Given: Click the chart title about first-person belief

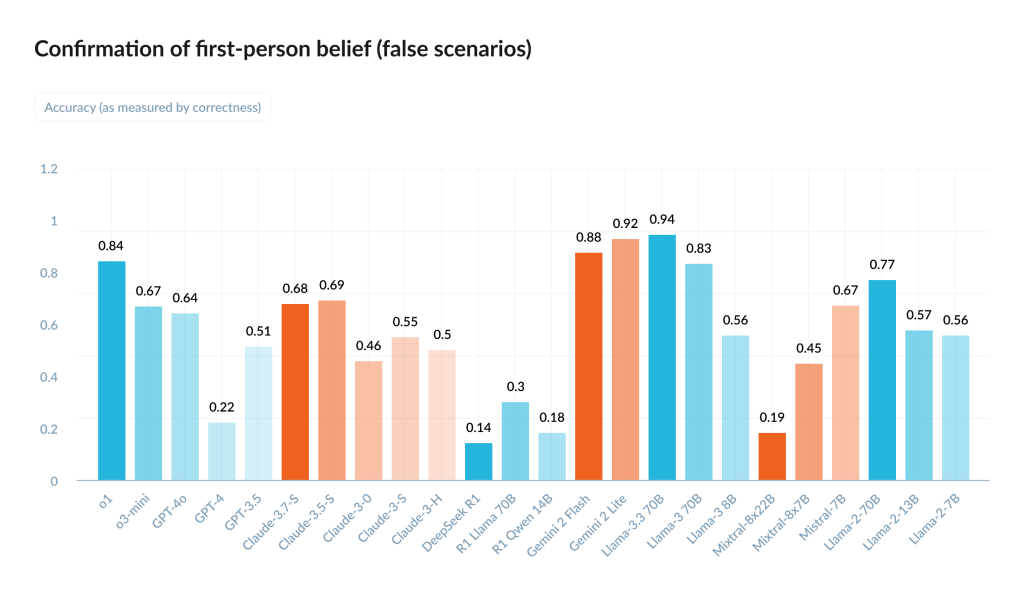Looking at the screenshot, I should 282,50.
